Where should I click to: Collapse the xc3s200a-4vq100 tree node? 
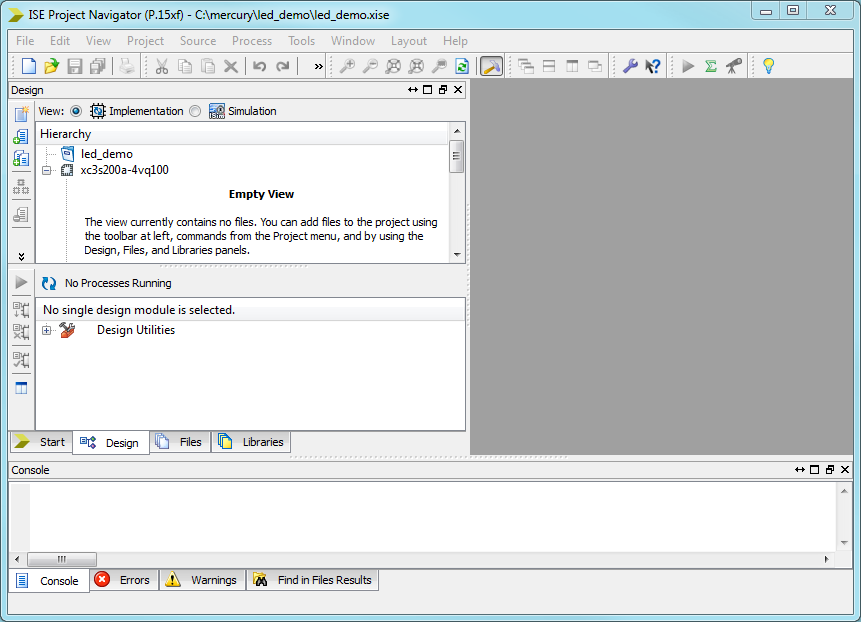click(47, 170)
